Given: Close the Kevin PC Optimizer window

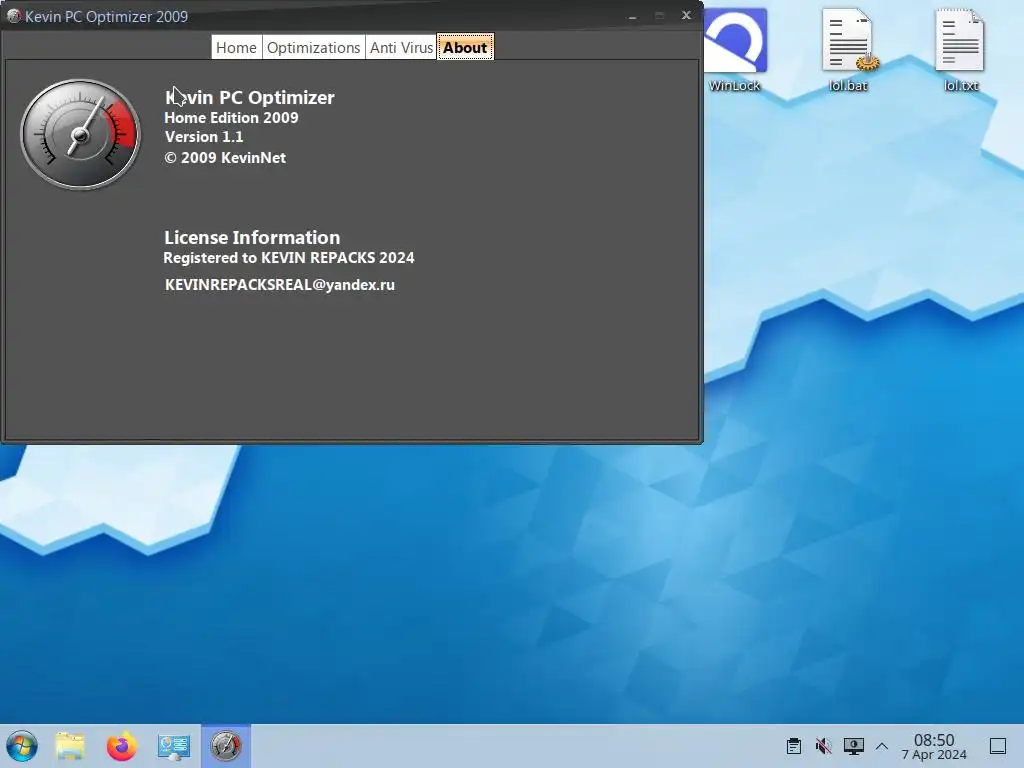Looking at the screenshot, I should pos(686,15).
